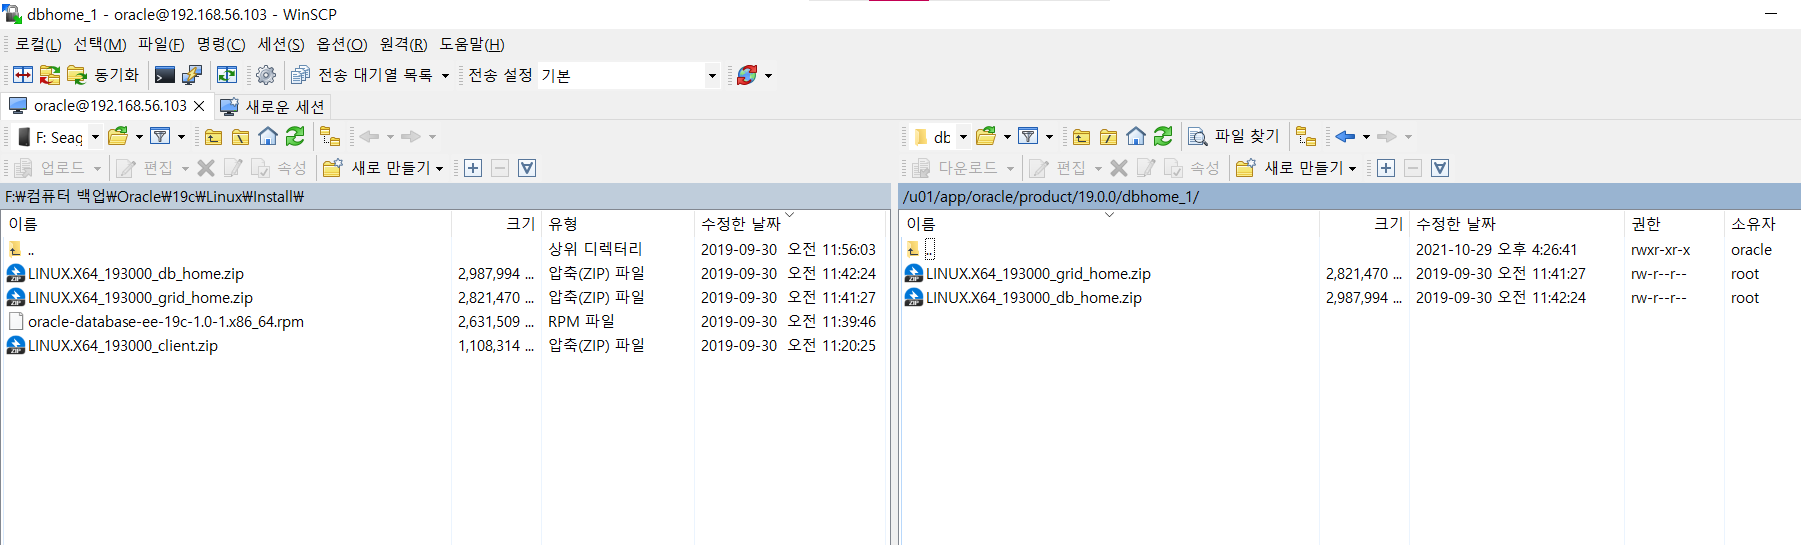Expand the arrow next to globe icon
The image size is (1801, 545).
click(x=768, y=76)
